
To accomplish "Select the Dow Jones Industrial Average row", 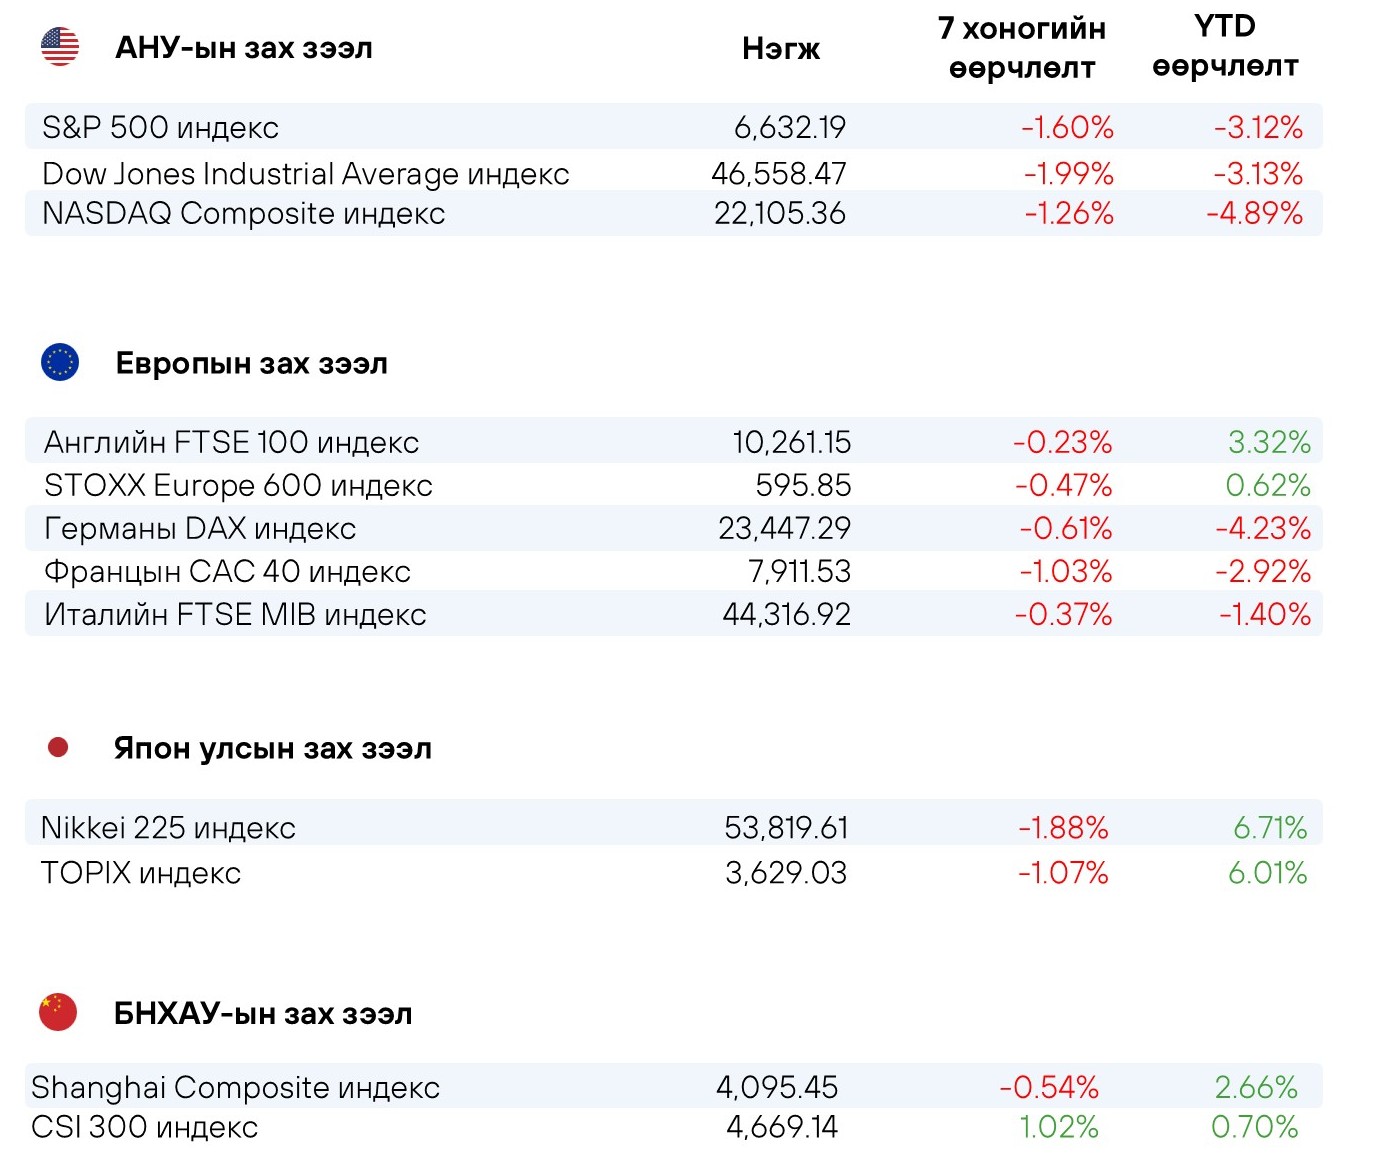I will click(673, 173).
